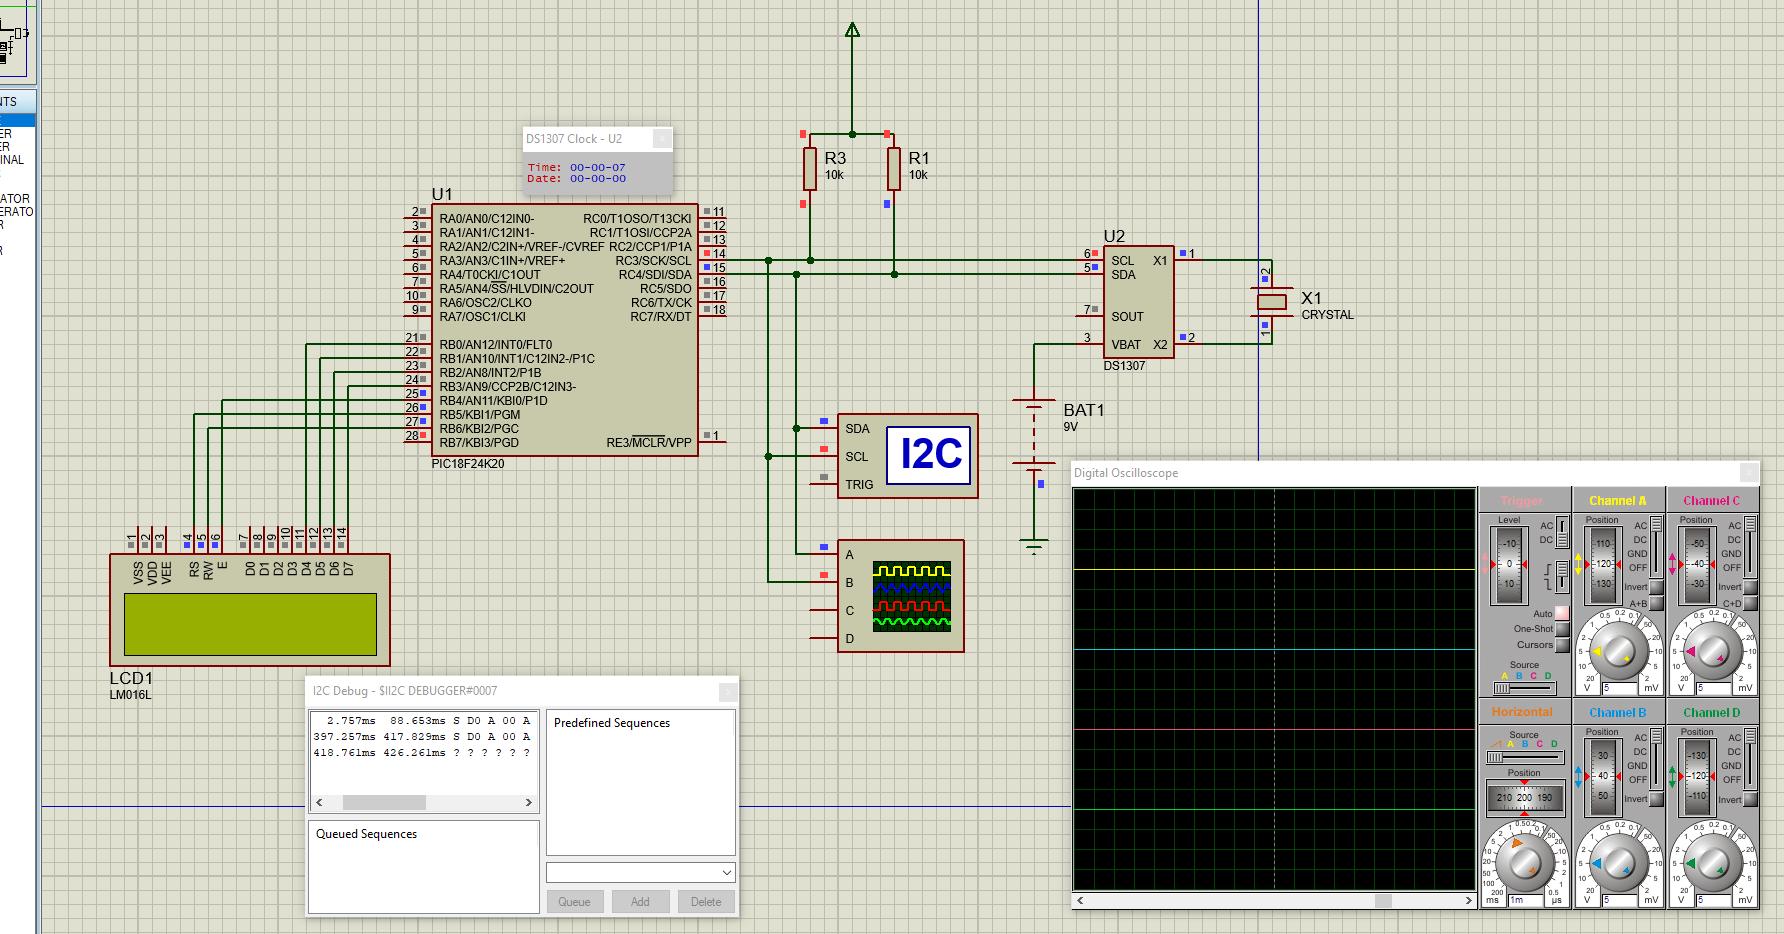Click the Channel C coupling slider
This screenshot has height=934, width=1784.
click(x=1751, y=545)
